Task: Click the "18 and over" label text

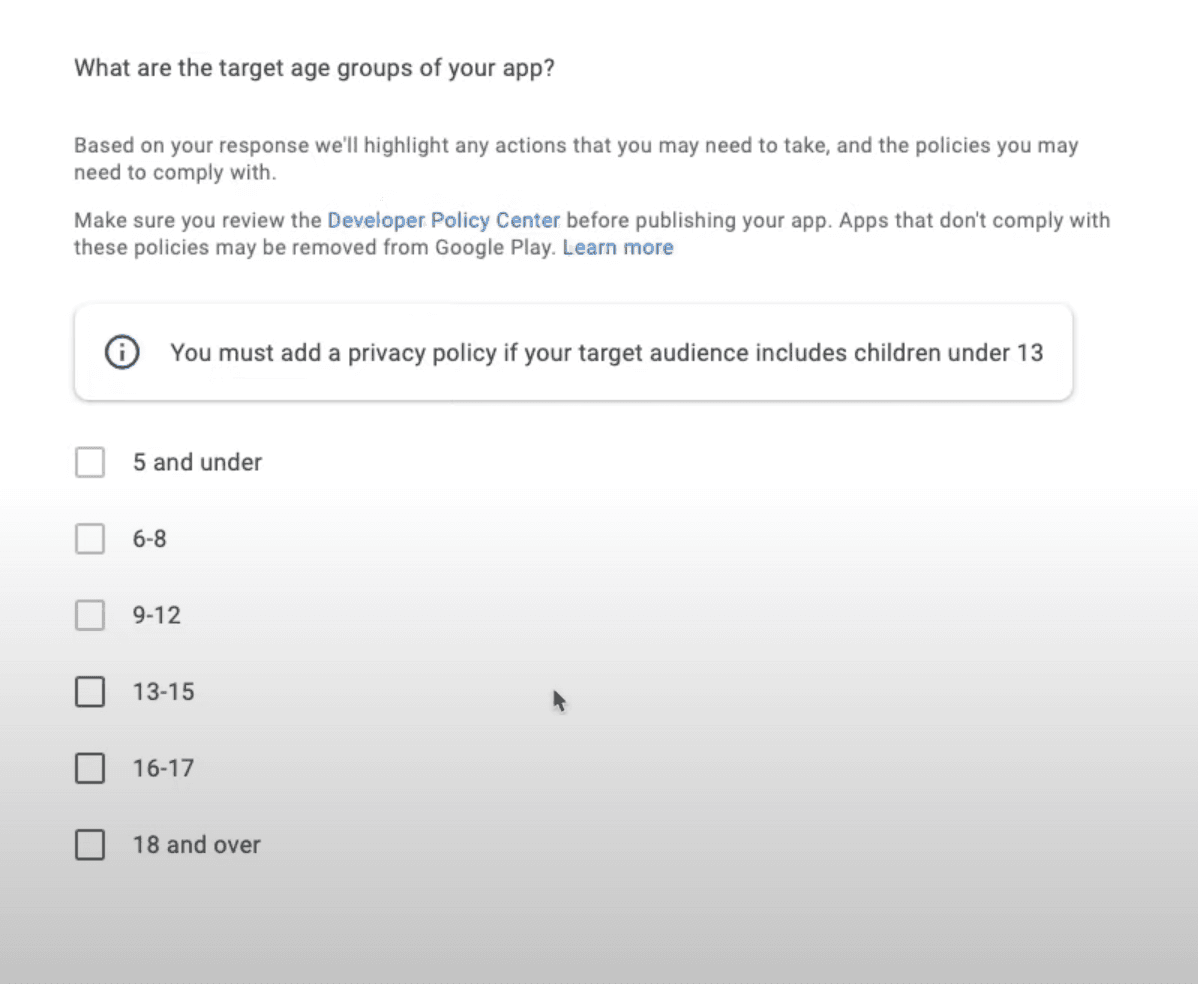Action: (x=196, y=845)
